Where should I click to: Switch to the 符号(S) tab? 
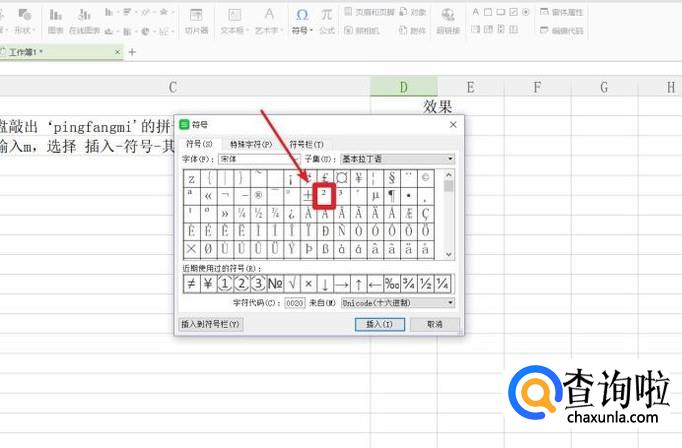tap(199, 144)
